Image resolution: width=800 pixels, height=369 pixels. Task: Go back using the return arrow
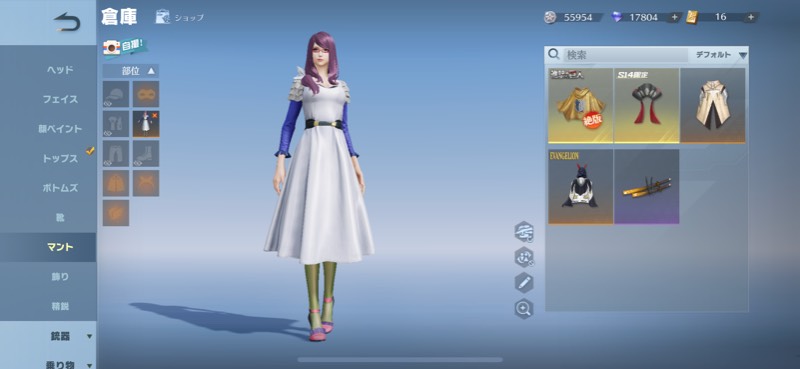coord(67,22)
